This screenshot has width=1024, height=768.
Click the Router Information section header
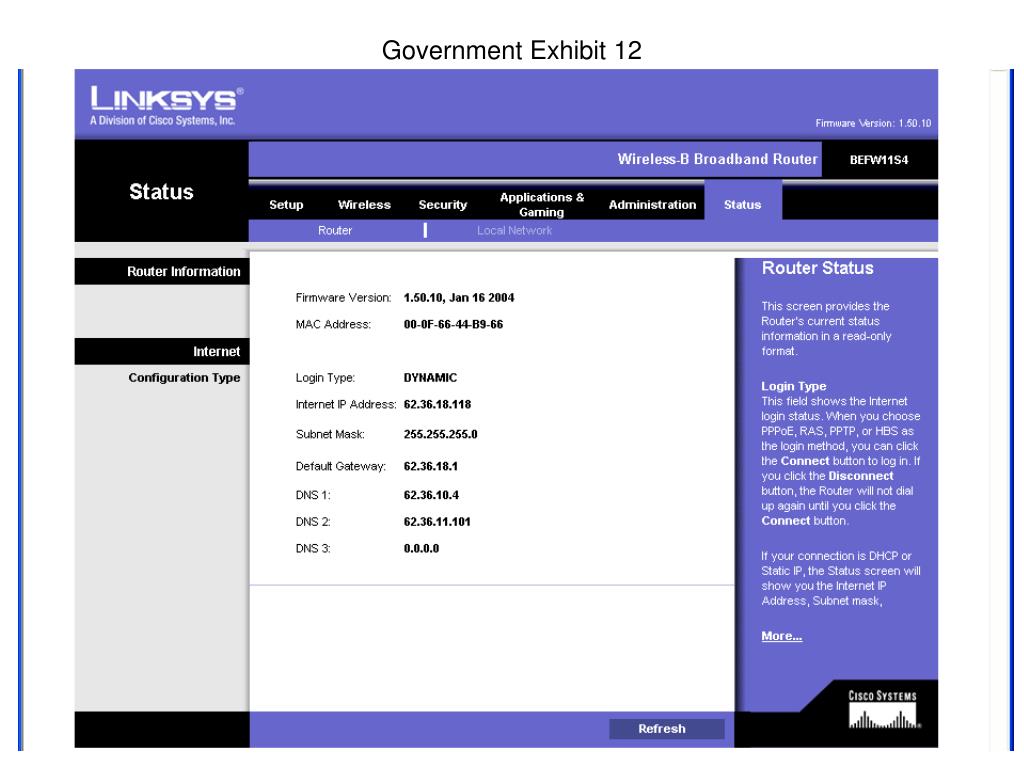pyautogui.click(x=162, y=272)
